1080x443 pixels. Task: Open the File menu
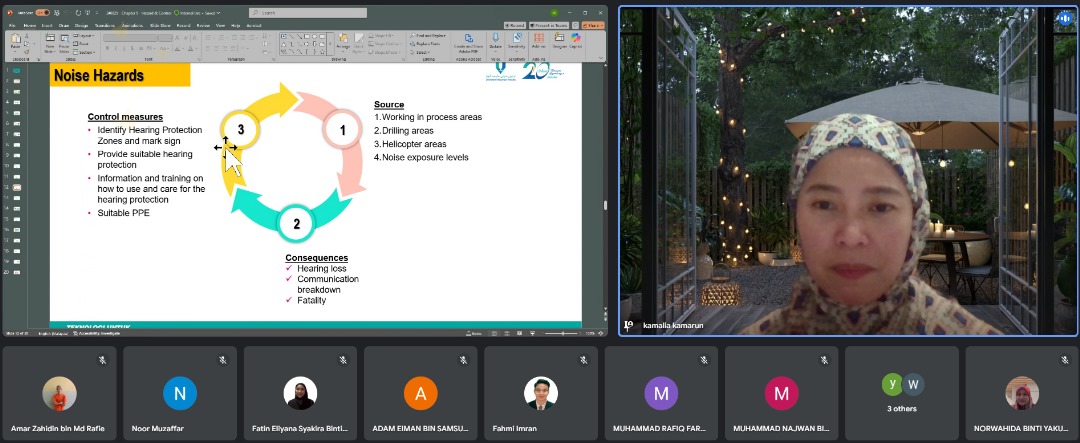(12, 25)
